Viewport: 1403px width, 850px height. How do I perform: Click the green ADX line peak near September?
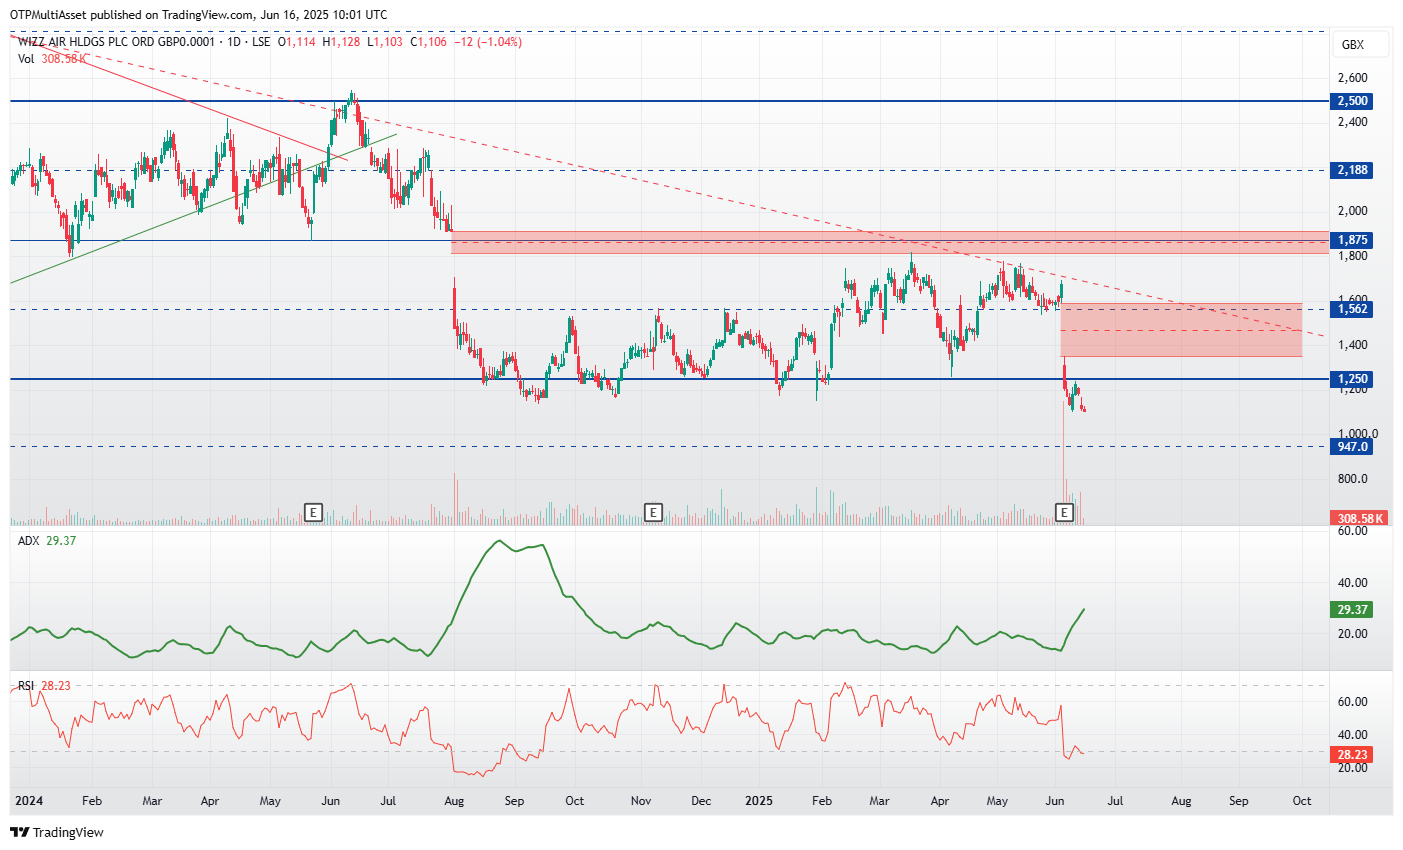tap(499, 542)
